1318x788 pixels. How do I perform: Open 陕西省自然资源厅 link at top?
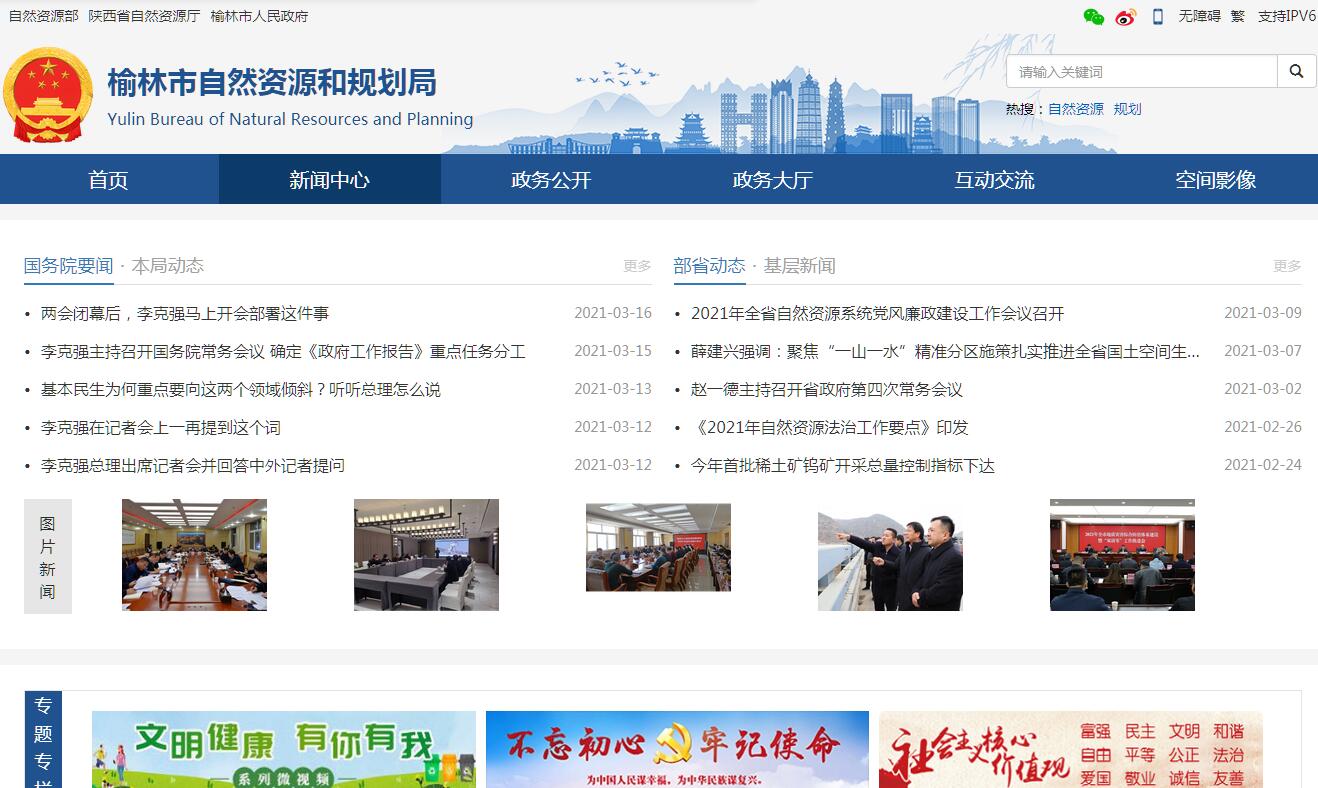(144, 16)
